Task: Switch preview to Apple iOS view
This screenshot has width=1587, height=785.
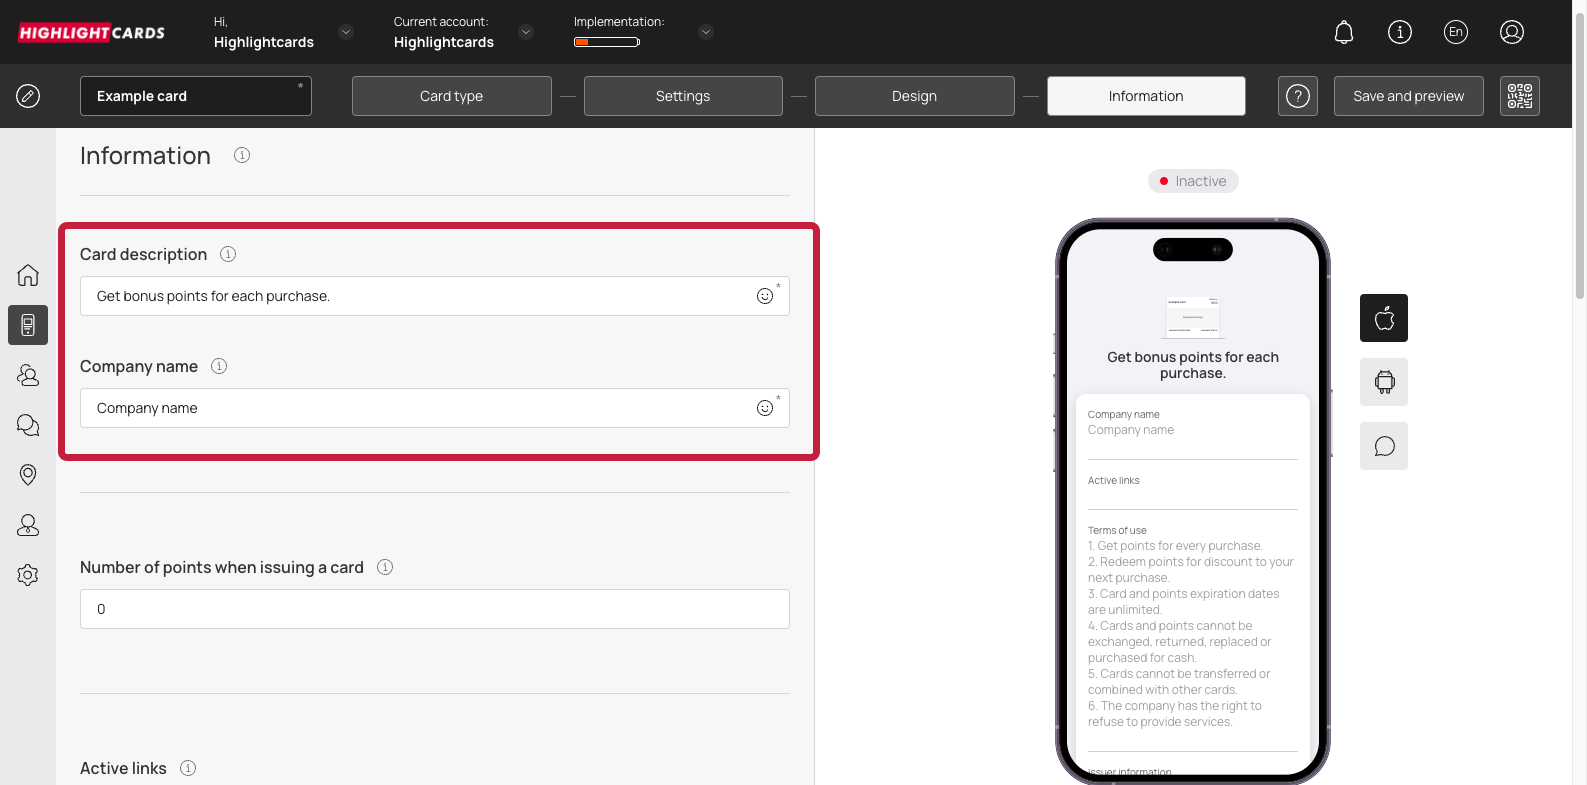Action: tap(1384, 318)
